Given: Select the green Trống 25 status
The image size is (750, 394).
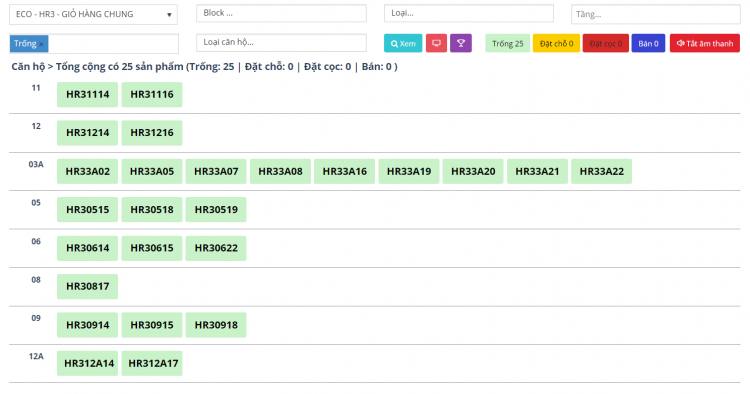Looking at the screenshot, I should [x=507, y=44].
